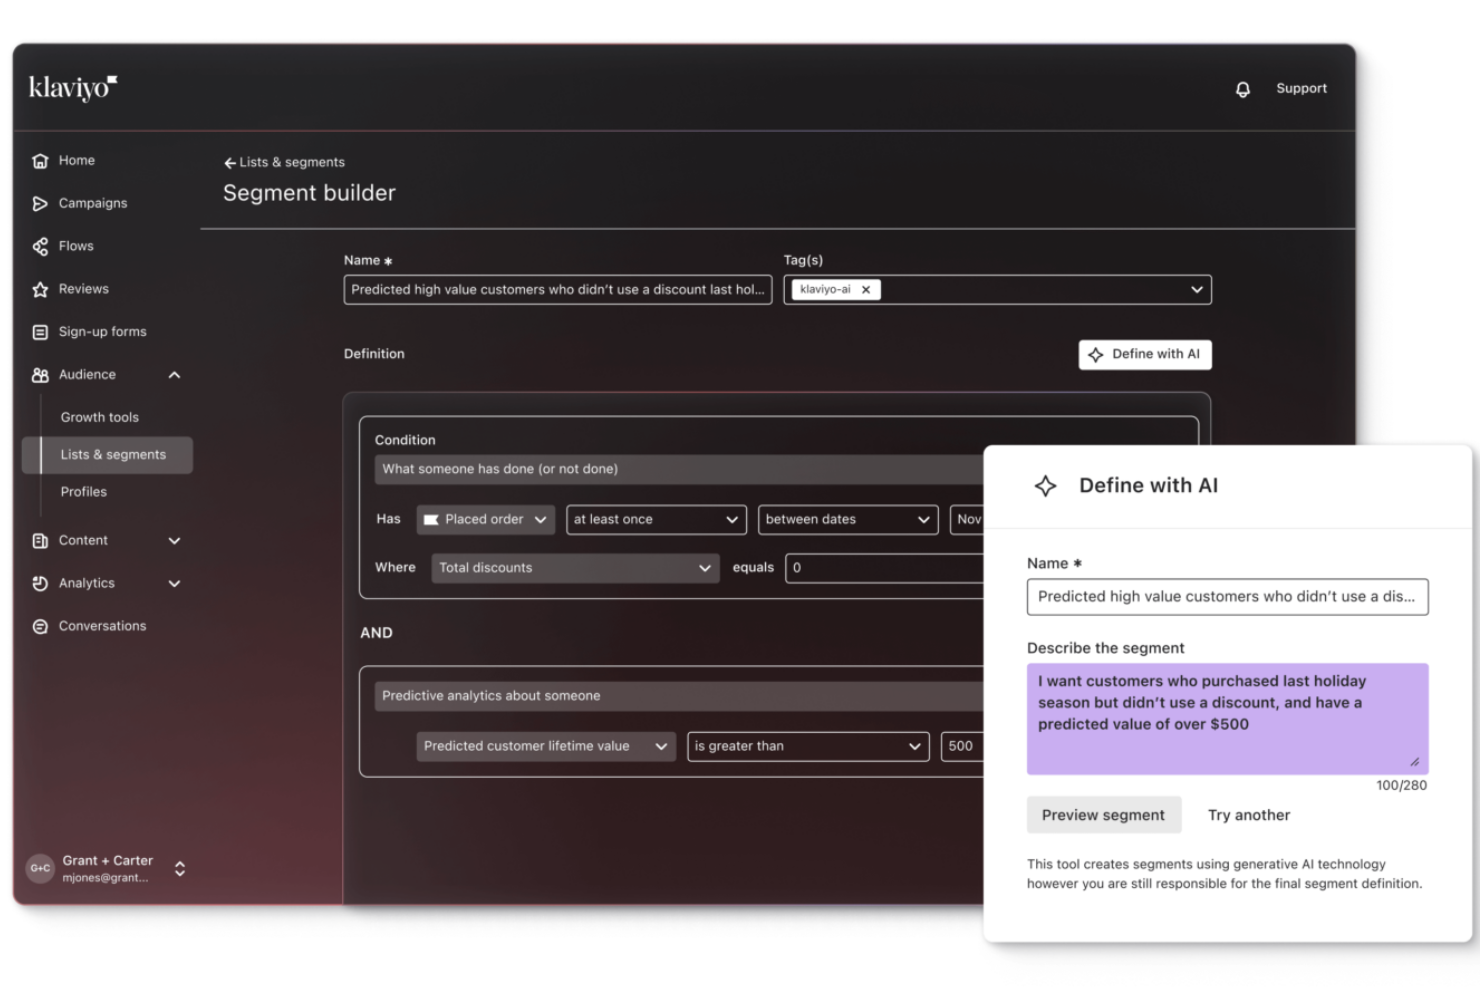Click inside the segment Name field

[x=557, y=290]
